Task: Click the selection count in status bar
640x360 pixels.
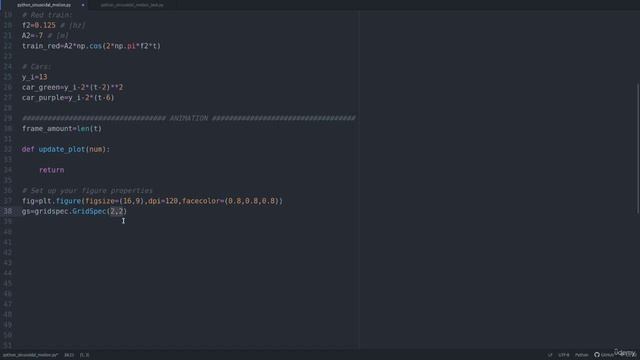Action: pyautogui.click(x=84, y=355)
